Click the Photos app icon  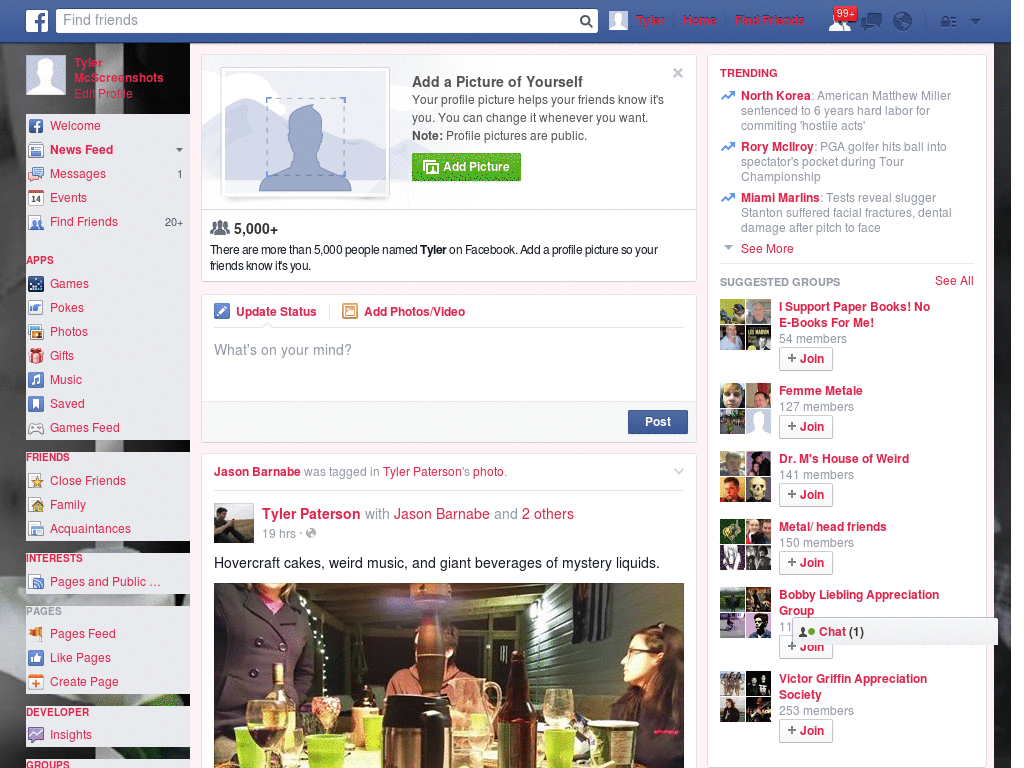point(36,332)
